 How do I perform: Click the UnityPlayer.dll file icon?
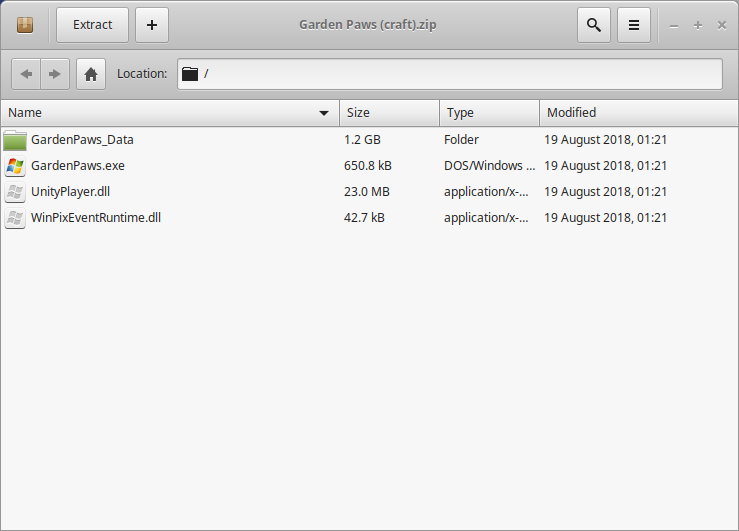pyautogui.click(x=15, y=192)
